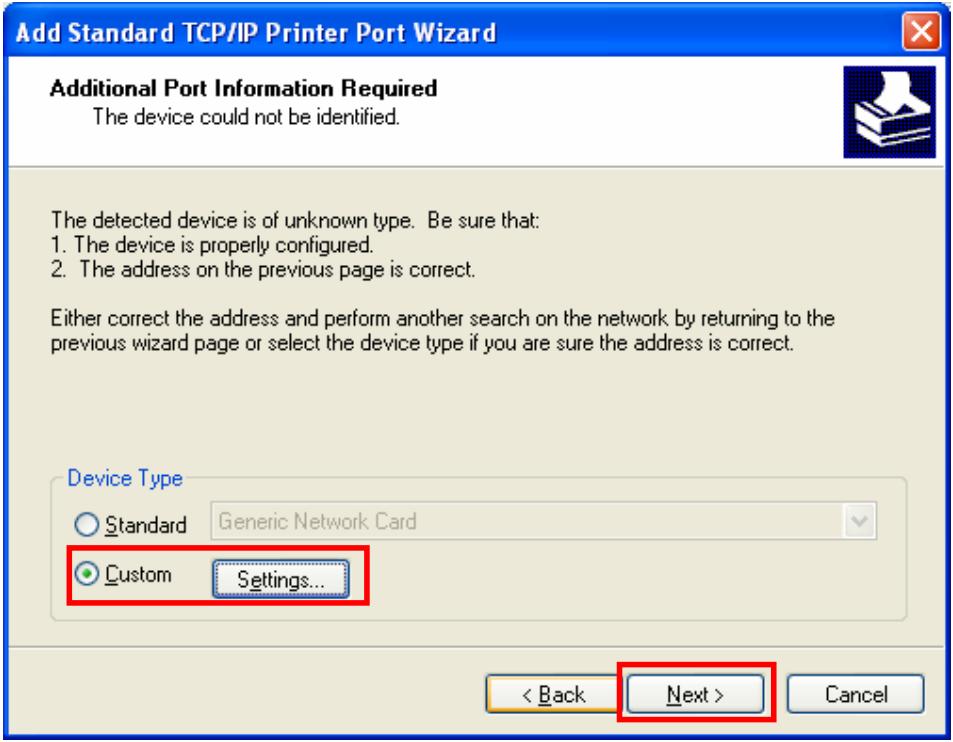
Task: Open the custom port Settings... dialog
Action: point(281,579)
